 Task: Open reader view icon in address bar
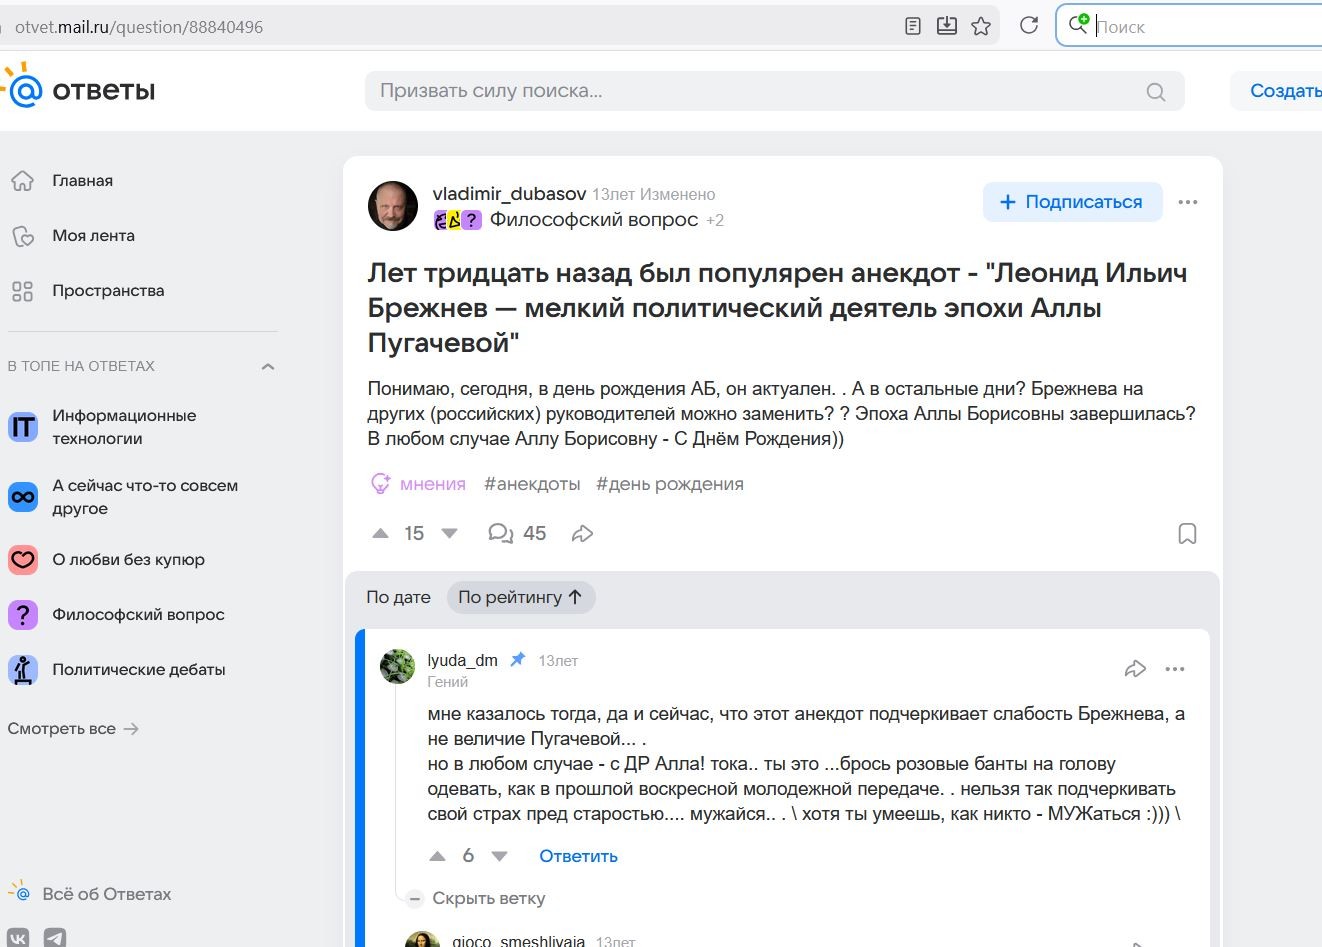[x=912, y=26]
